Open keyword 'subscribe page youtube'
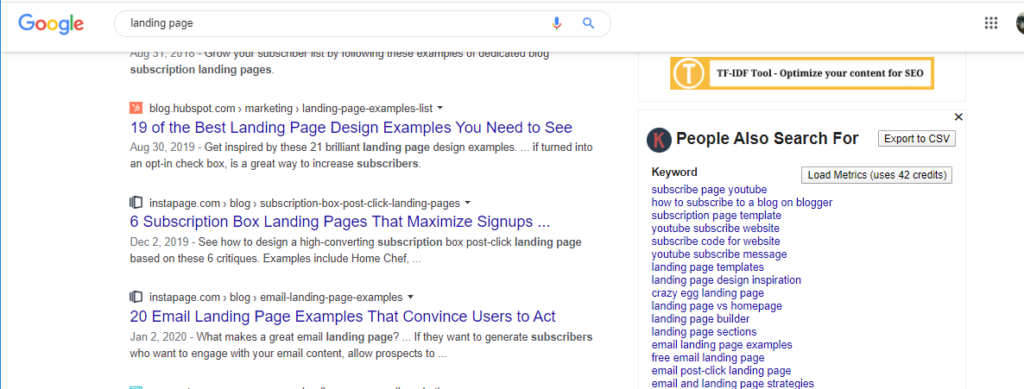 709,190
